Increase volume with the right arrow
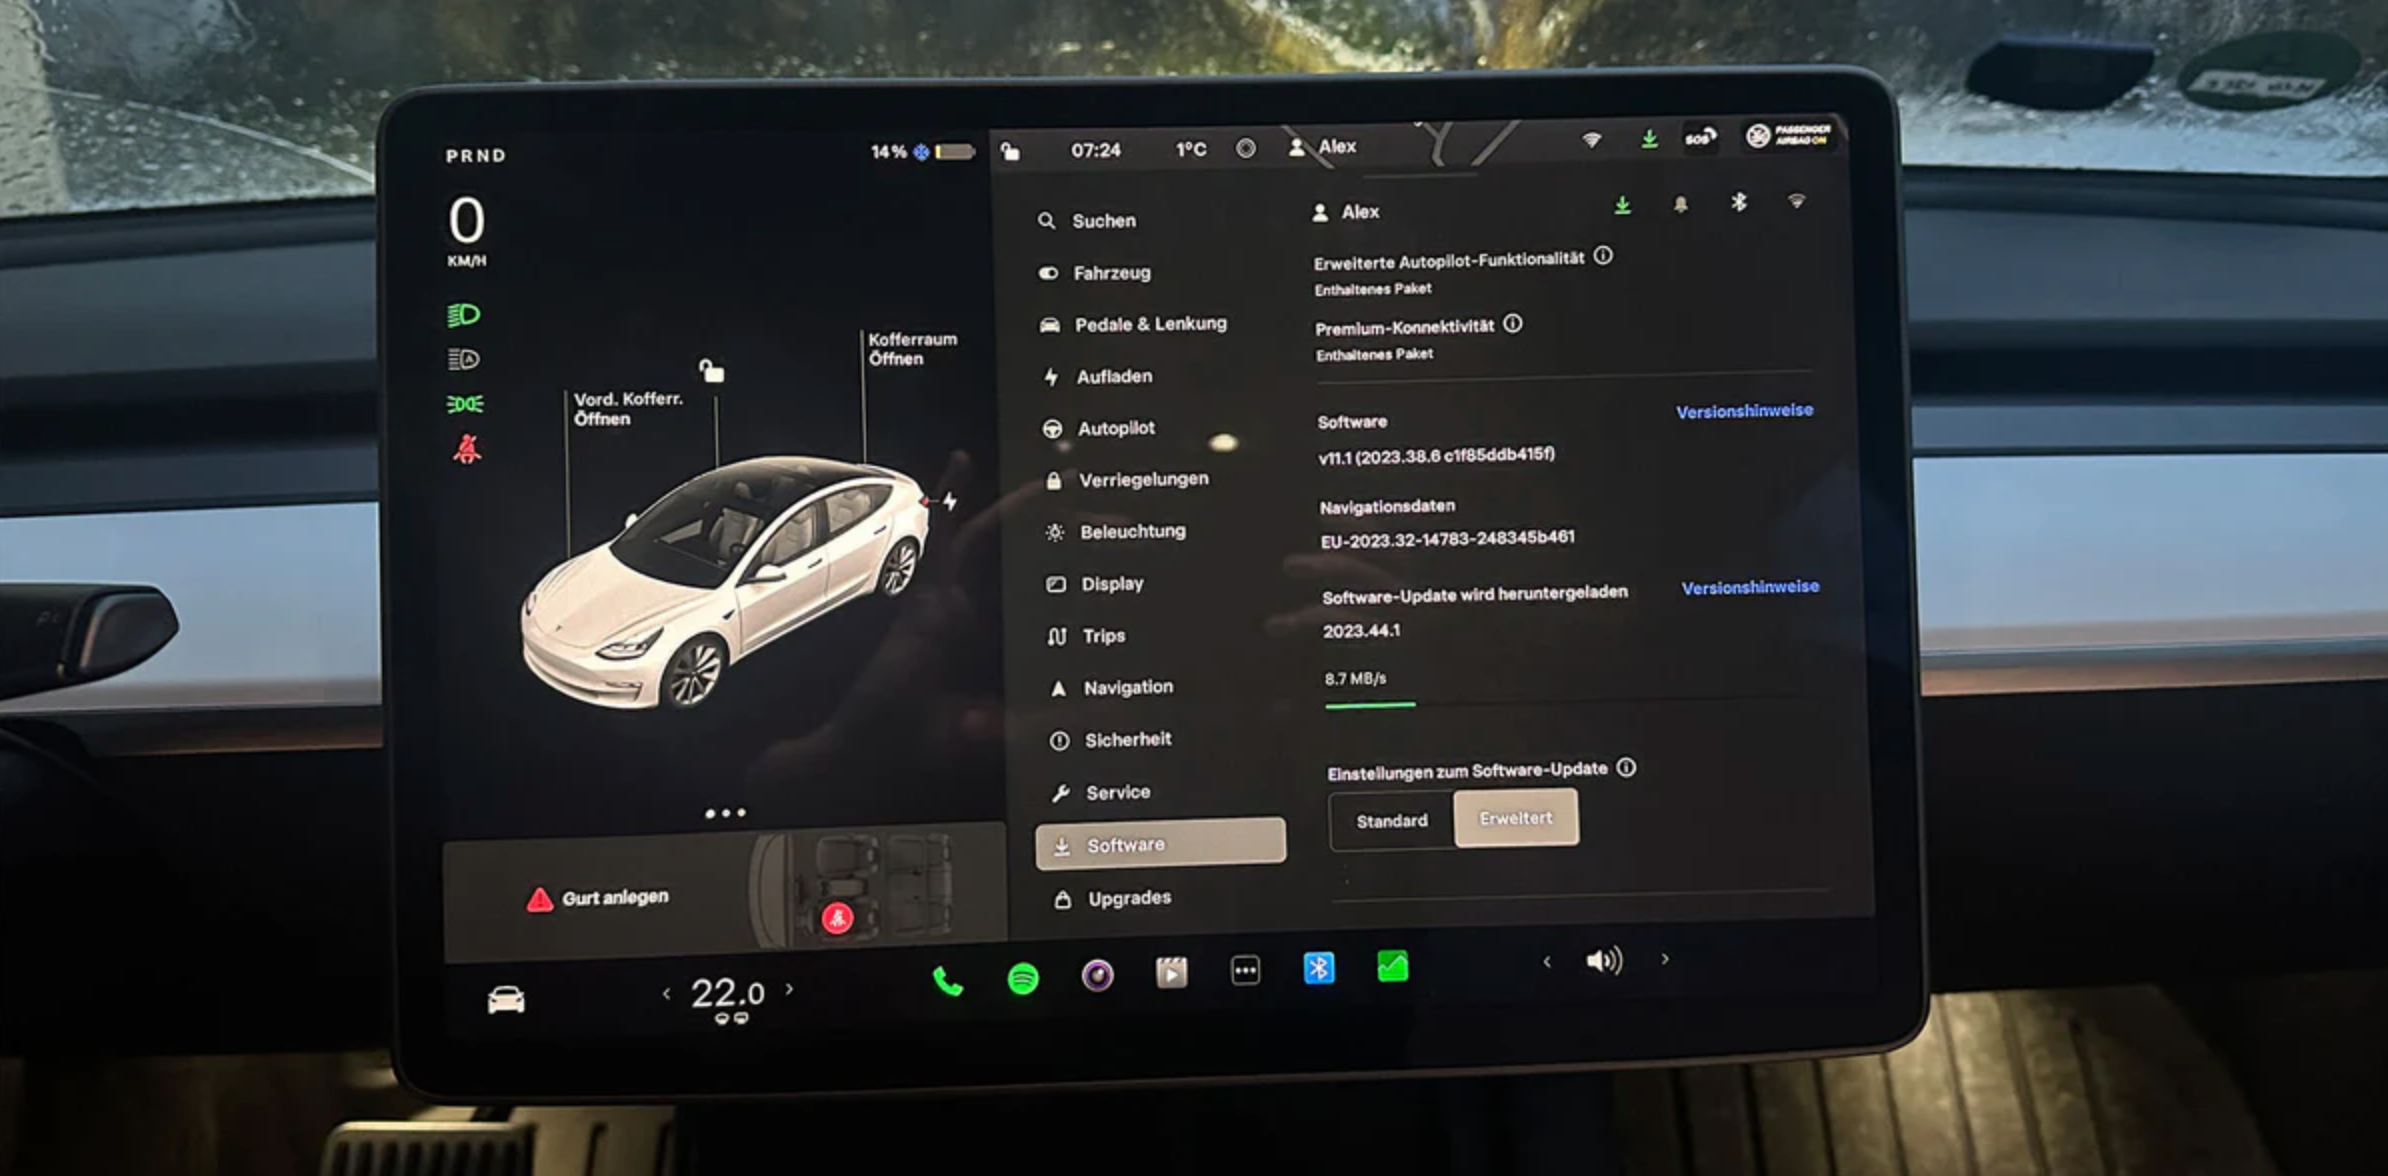This screenshot has height=1176, width=2388. click(x=1665, y=959)
